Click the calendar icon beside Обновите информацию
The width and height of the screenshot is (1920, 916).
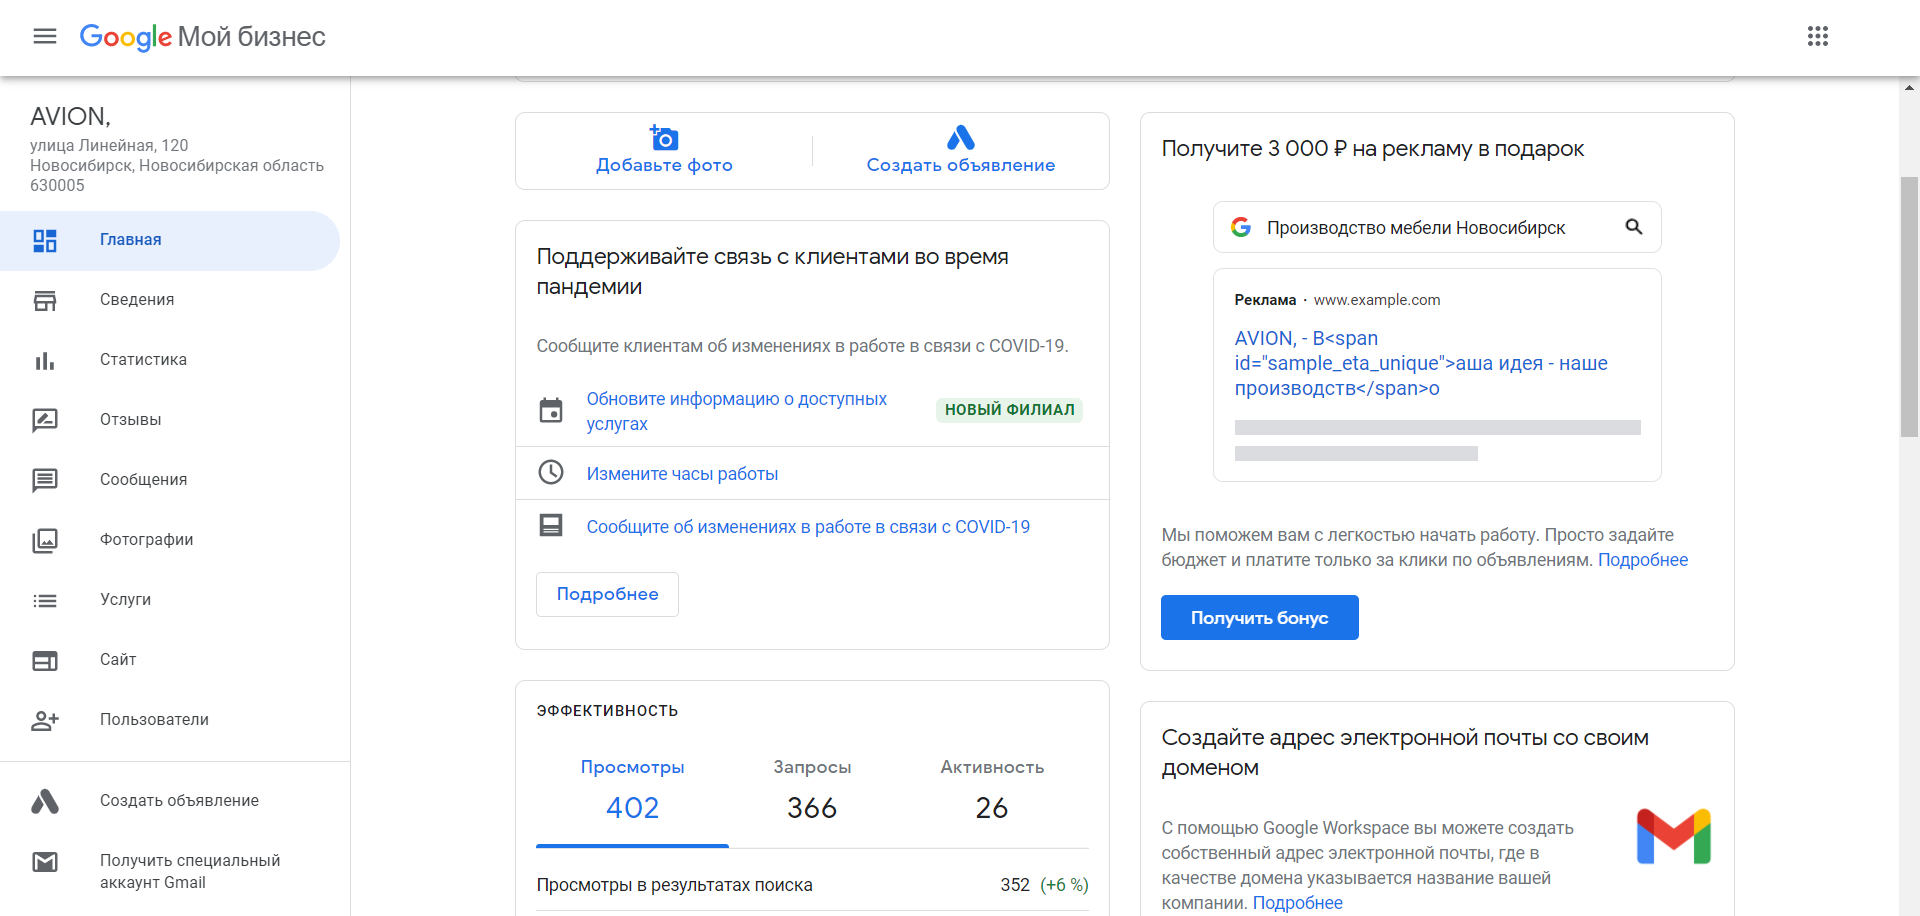tap(551, 410)
